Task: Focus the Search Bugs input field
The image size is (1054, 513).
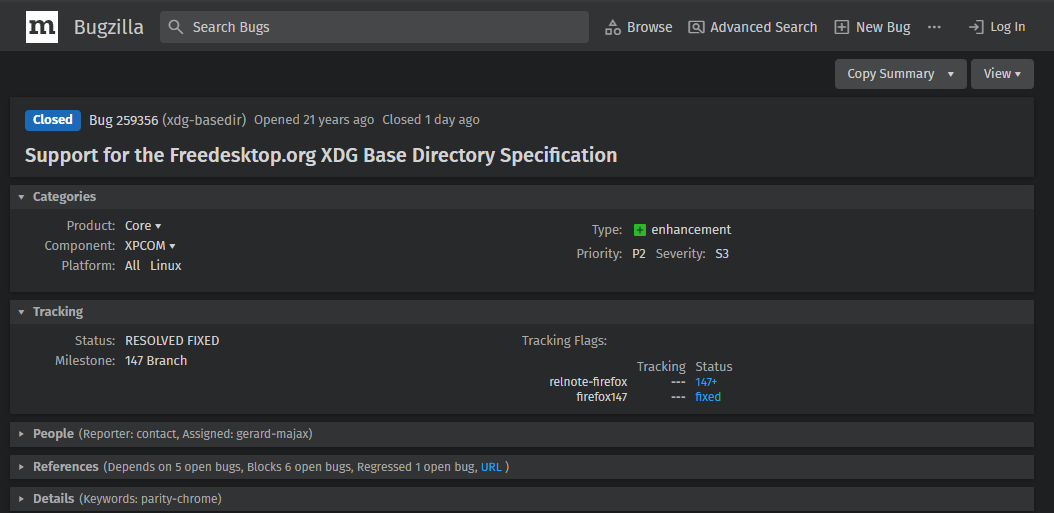Action: 385,27
